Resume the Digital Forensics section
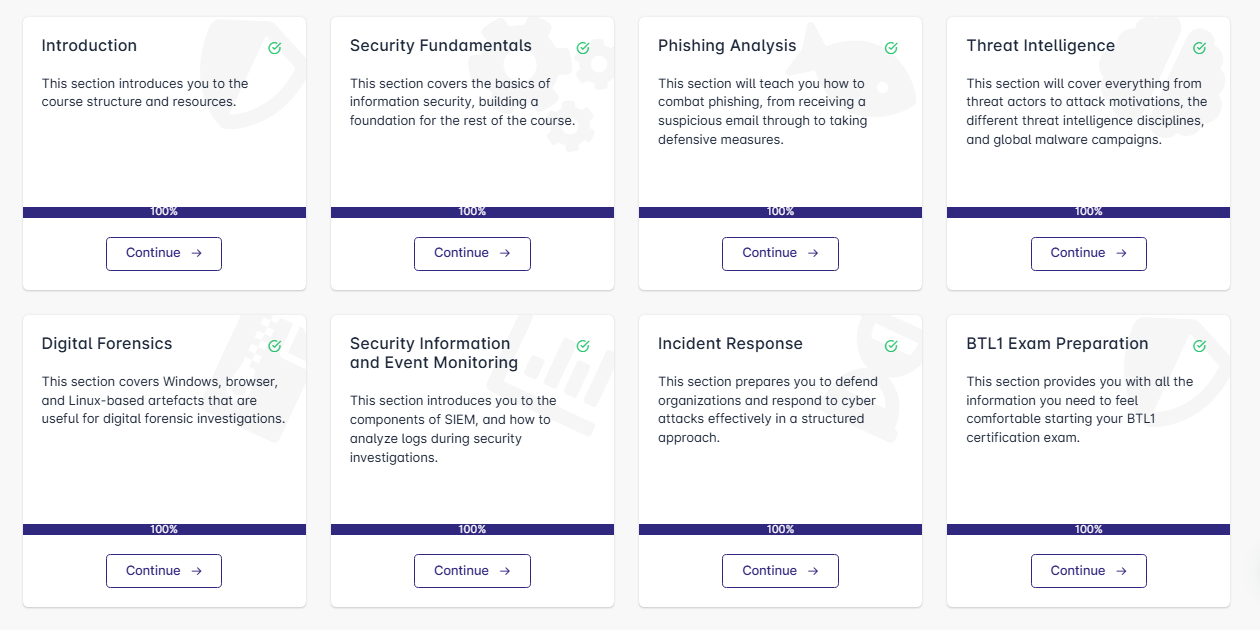The height and width of the screenshot is (630, 1260). tap(164, 571)
